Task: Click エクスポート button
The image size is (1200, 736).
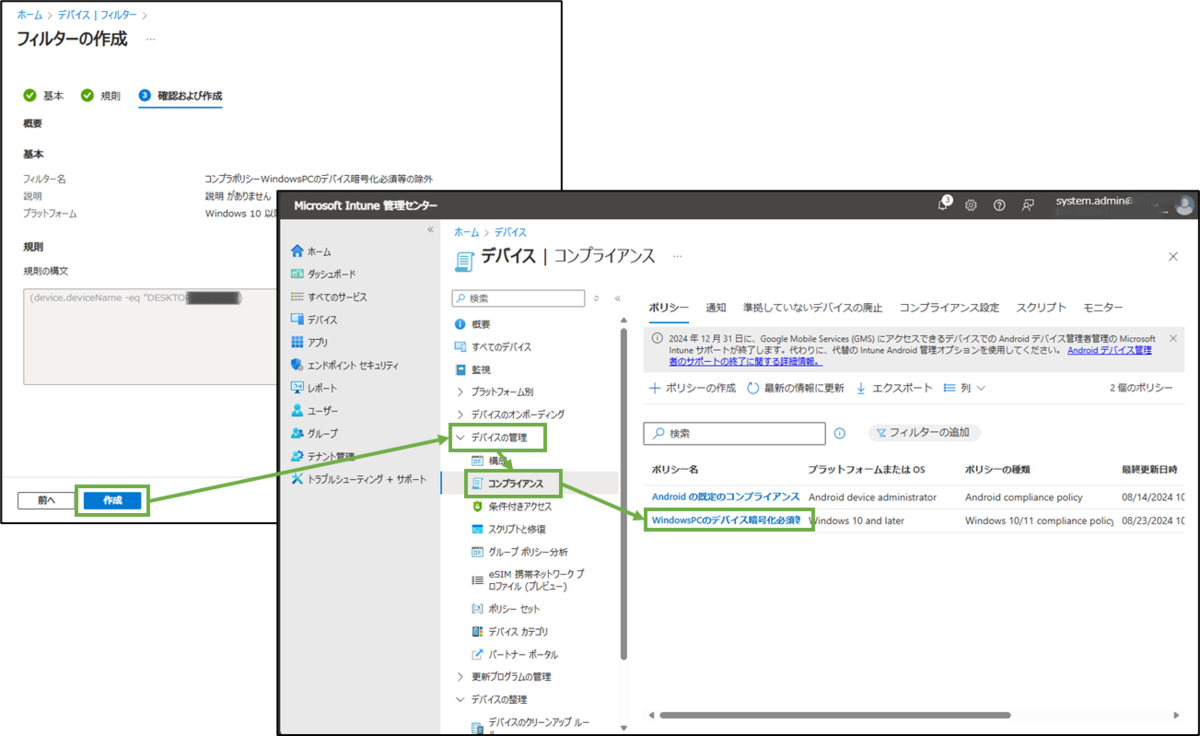Action: tap(894, 388)
